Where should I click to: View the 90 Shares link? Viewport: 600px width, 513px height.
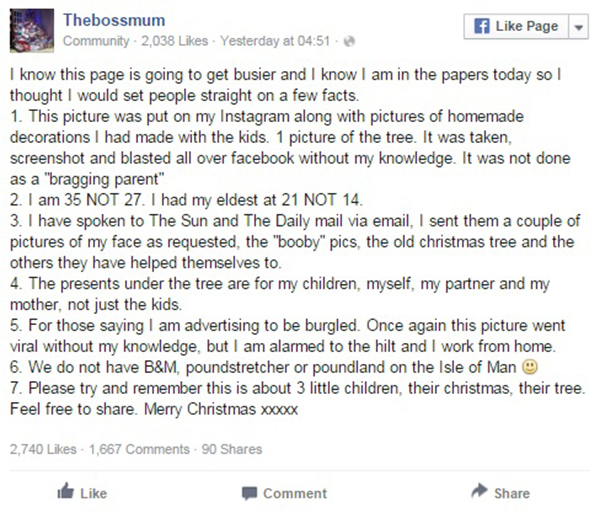232,449
